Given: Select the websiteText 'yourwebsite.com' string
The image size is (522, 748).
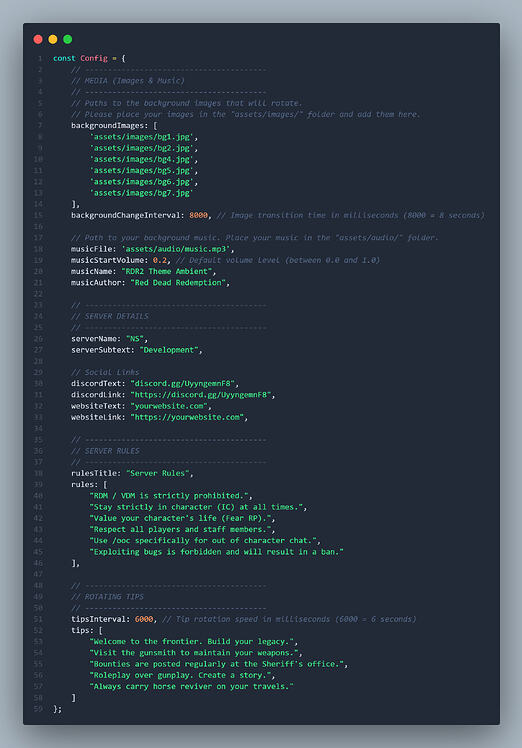Looking at the screenshot, I should click(168, 406).
